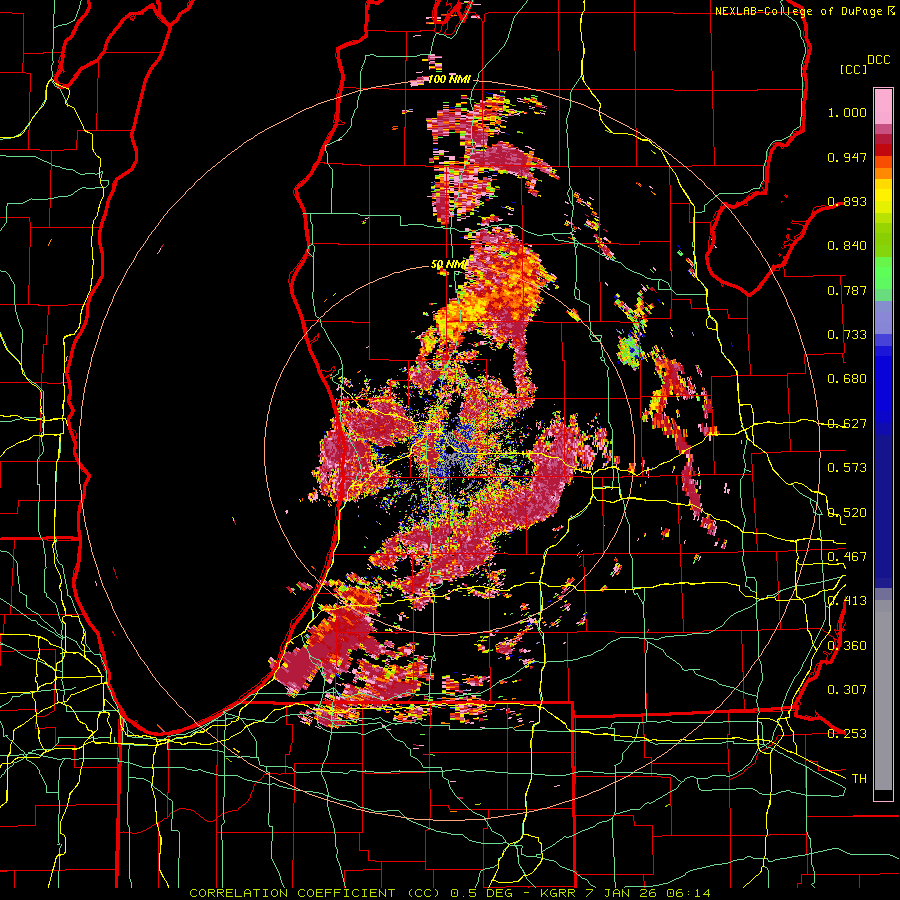Click the 50 NMI range ring label
This screenshot has height=900, width=900.
[448, 264]
